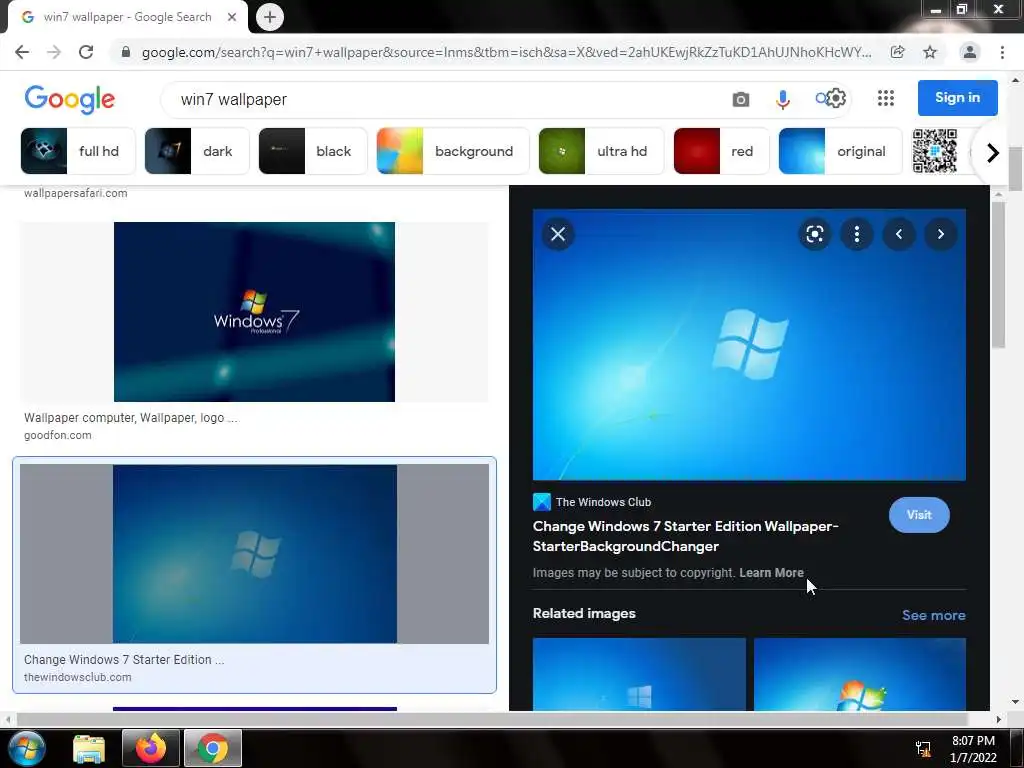The width and height of the screenshot is (1024, 768).
Task: Open the share page icon in address bar
Action: click(x=897, y=52)
